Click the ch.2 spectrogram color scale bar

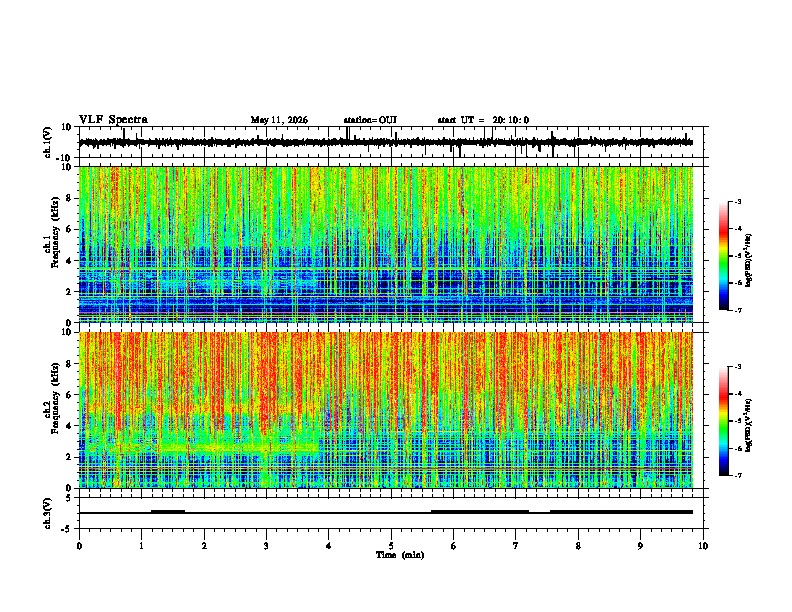tap(724, 421)
